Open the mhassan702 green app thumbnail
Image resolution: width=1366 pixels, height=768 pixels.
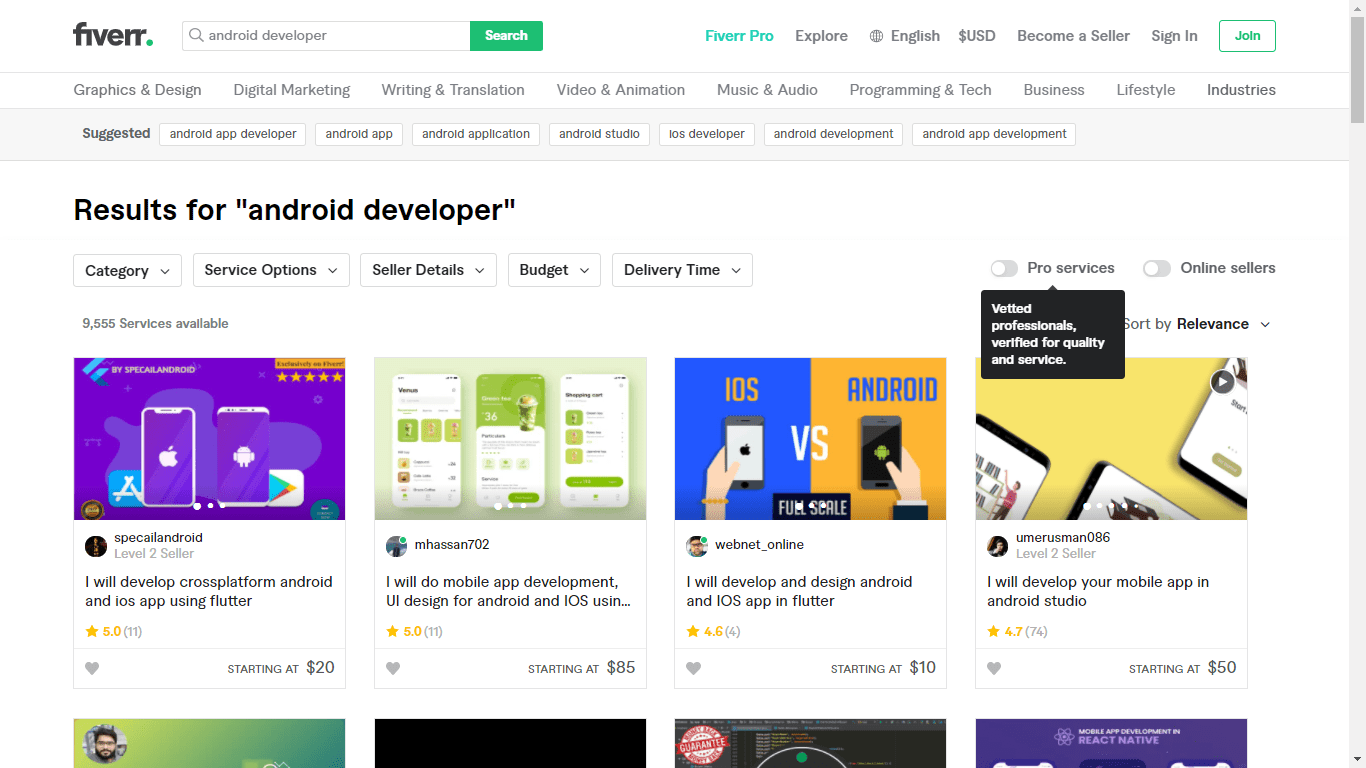(510, 439)
